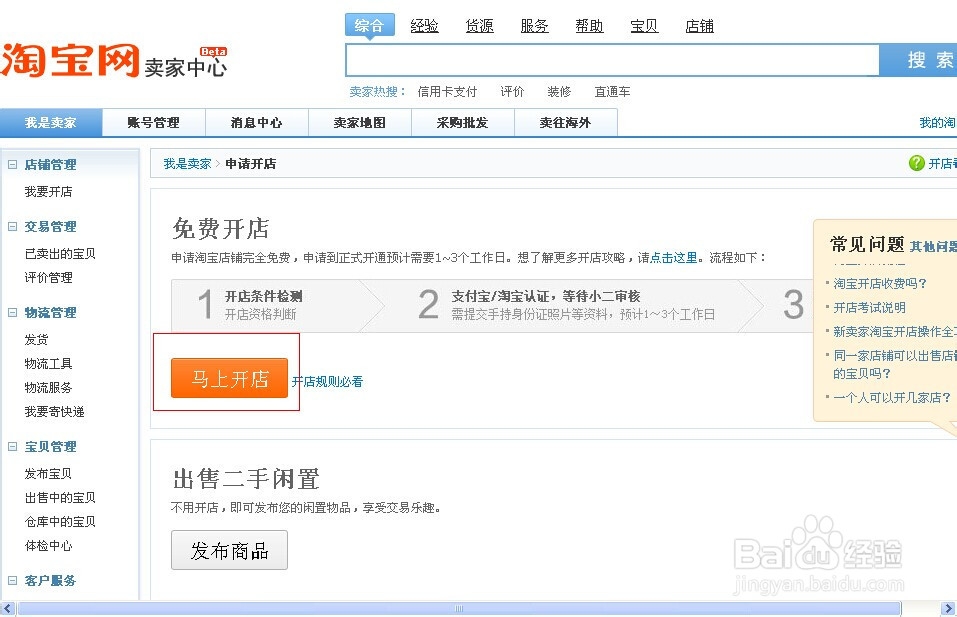957x617 pixels.
Task: Click the Taobao logo
Action: click(x=70, y=60)
